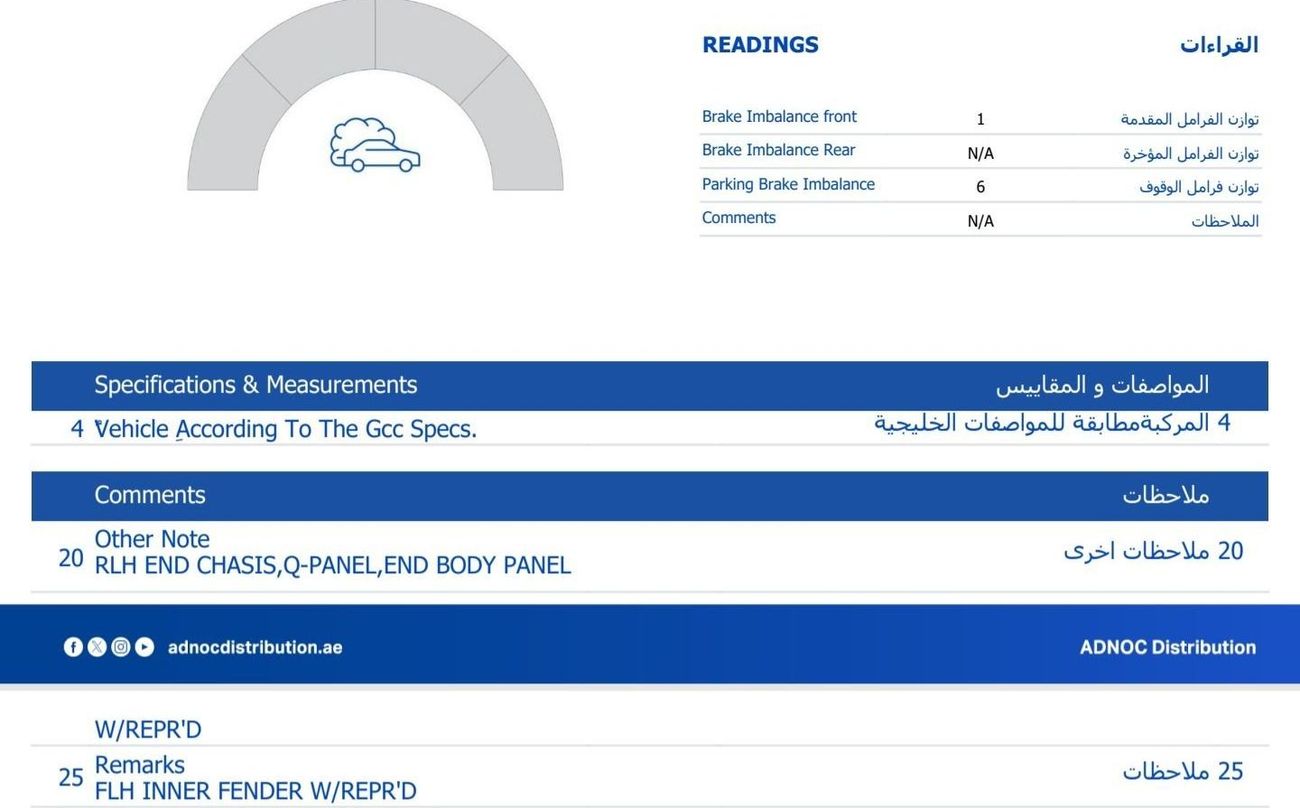This screenshot has width=1300, height=808.
Task: Click the Brake Imbalance Rear N/A value
Action: 980,153
